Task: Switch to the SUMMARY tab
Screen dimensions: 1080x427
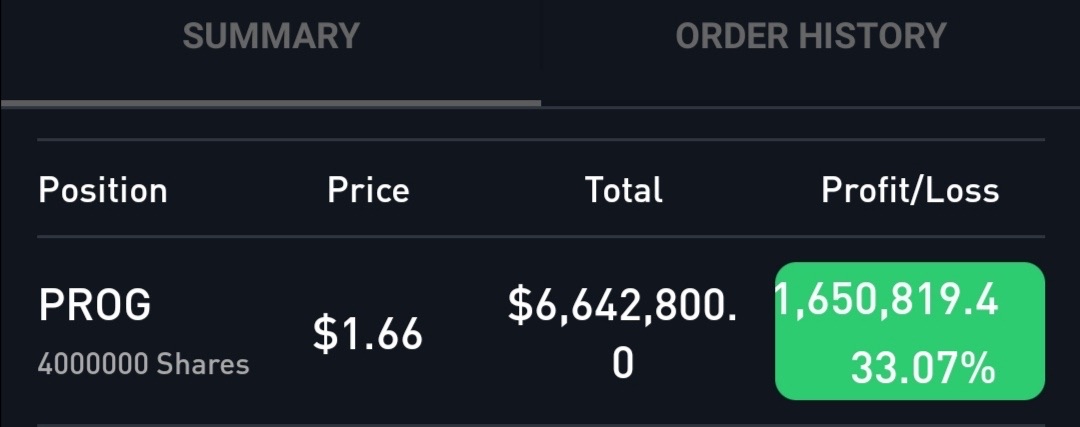Action: (271, 37)
